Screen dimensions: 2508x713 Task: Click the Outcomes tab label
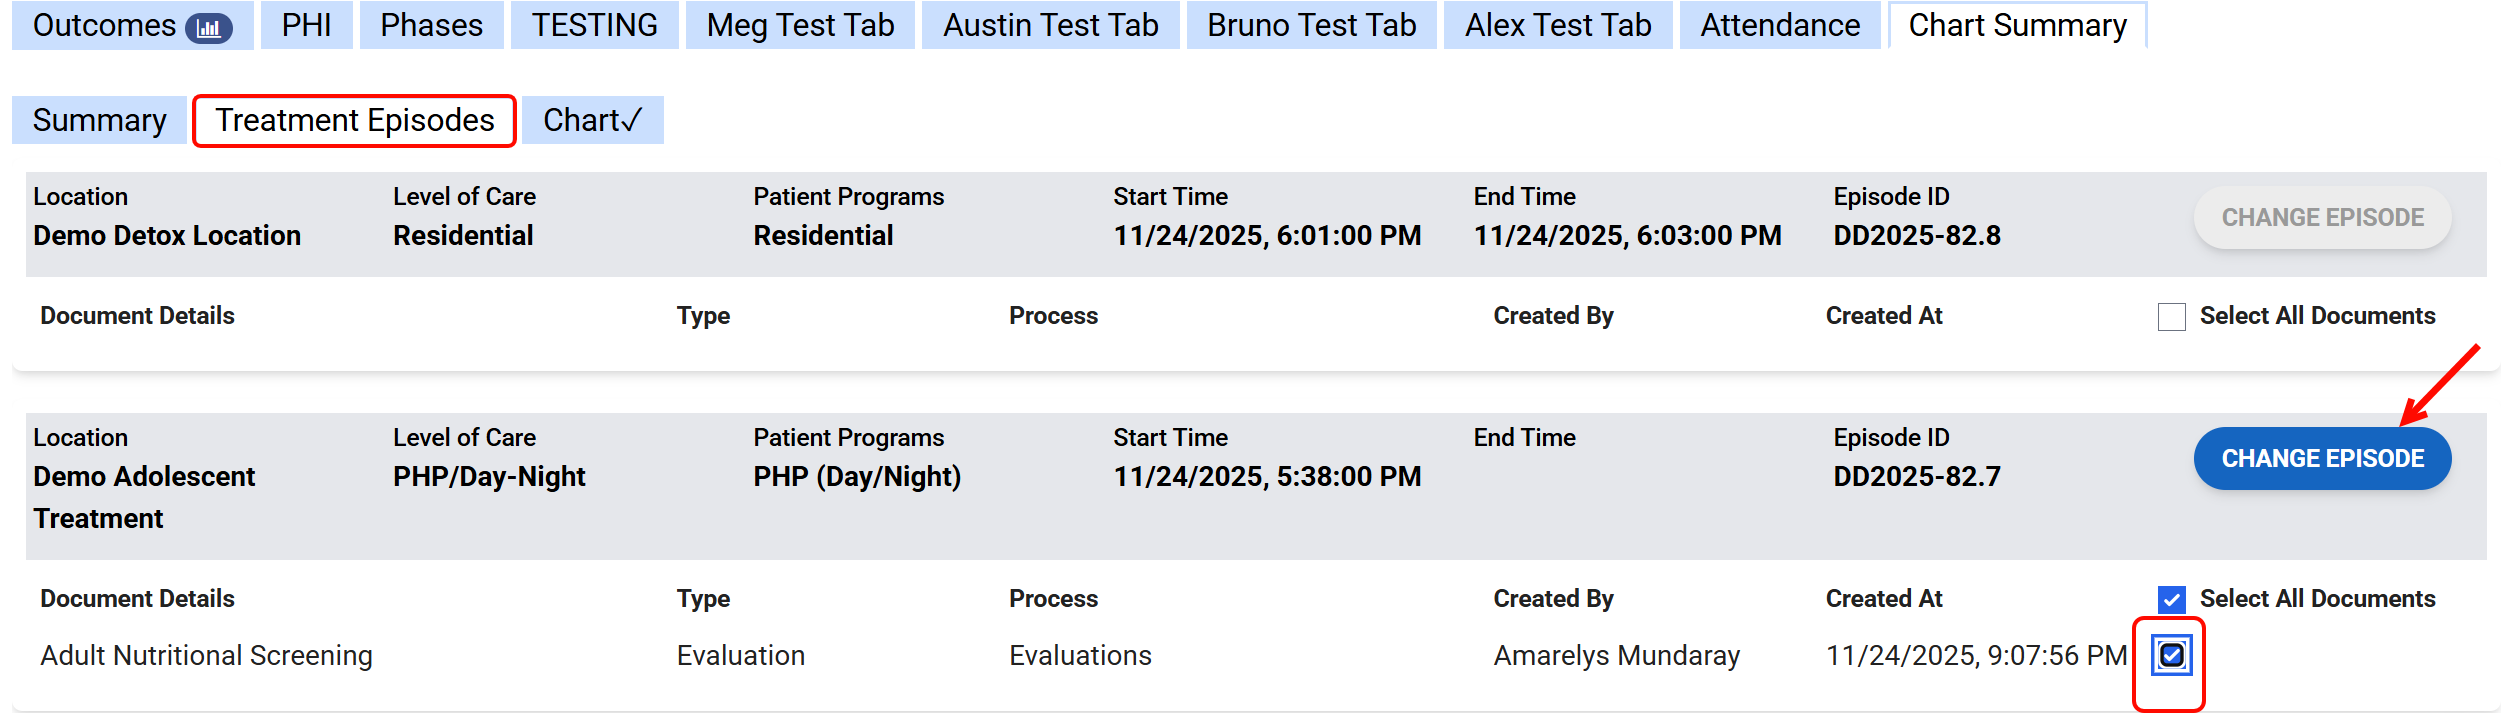104,25
